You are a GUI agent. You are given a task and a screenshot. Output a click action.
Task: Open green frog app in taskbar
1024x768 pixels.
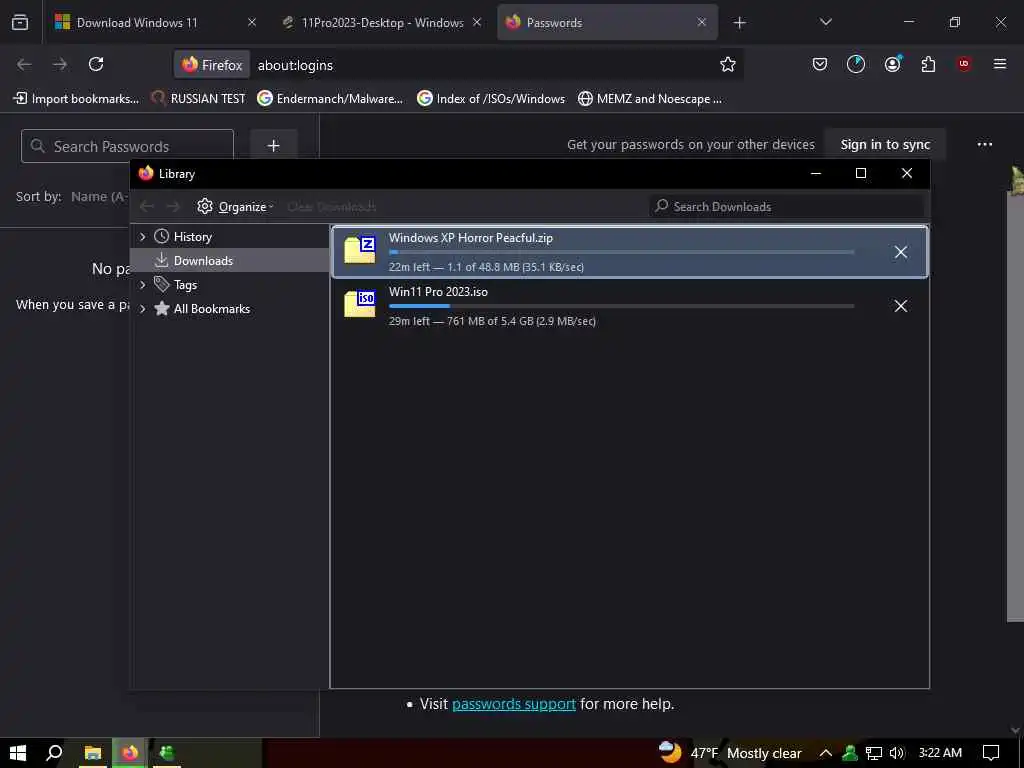pyautogui.click(x=167, y=753)
